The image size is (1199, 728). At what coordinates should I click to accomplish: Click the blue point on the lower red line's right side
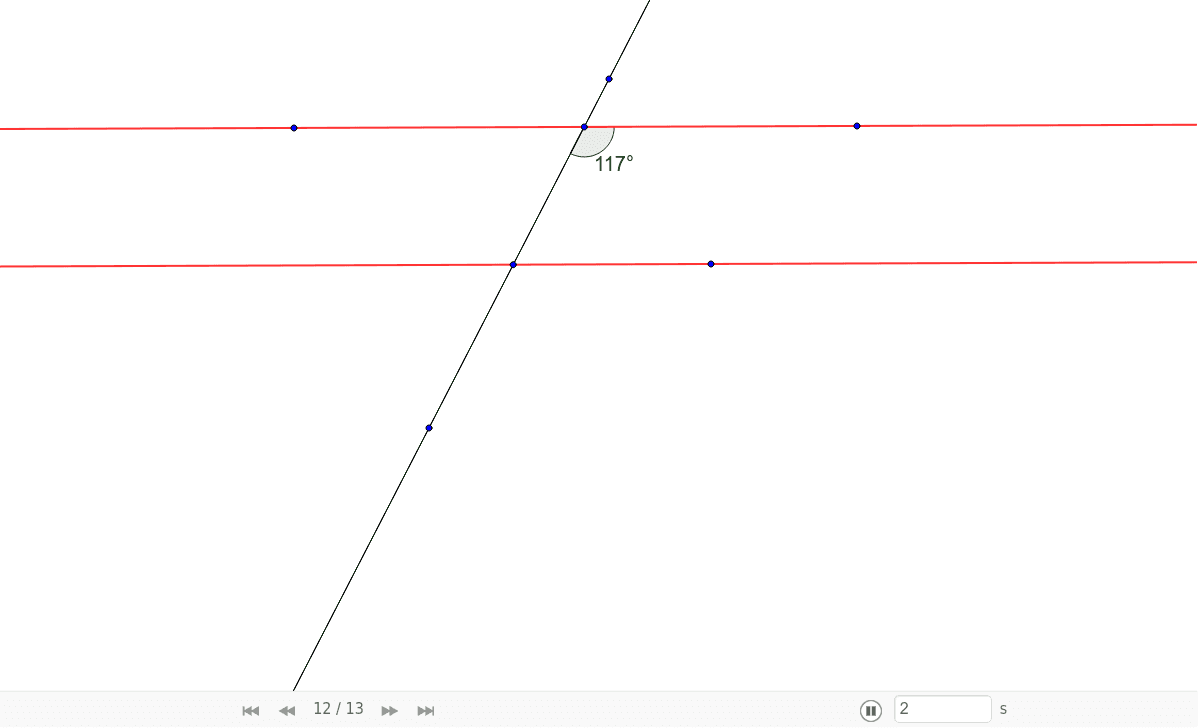711,263
